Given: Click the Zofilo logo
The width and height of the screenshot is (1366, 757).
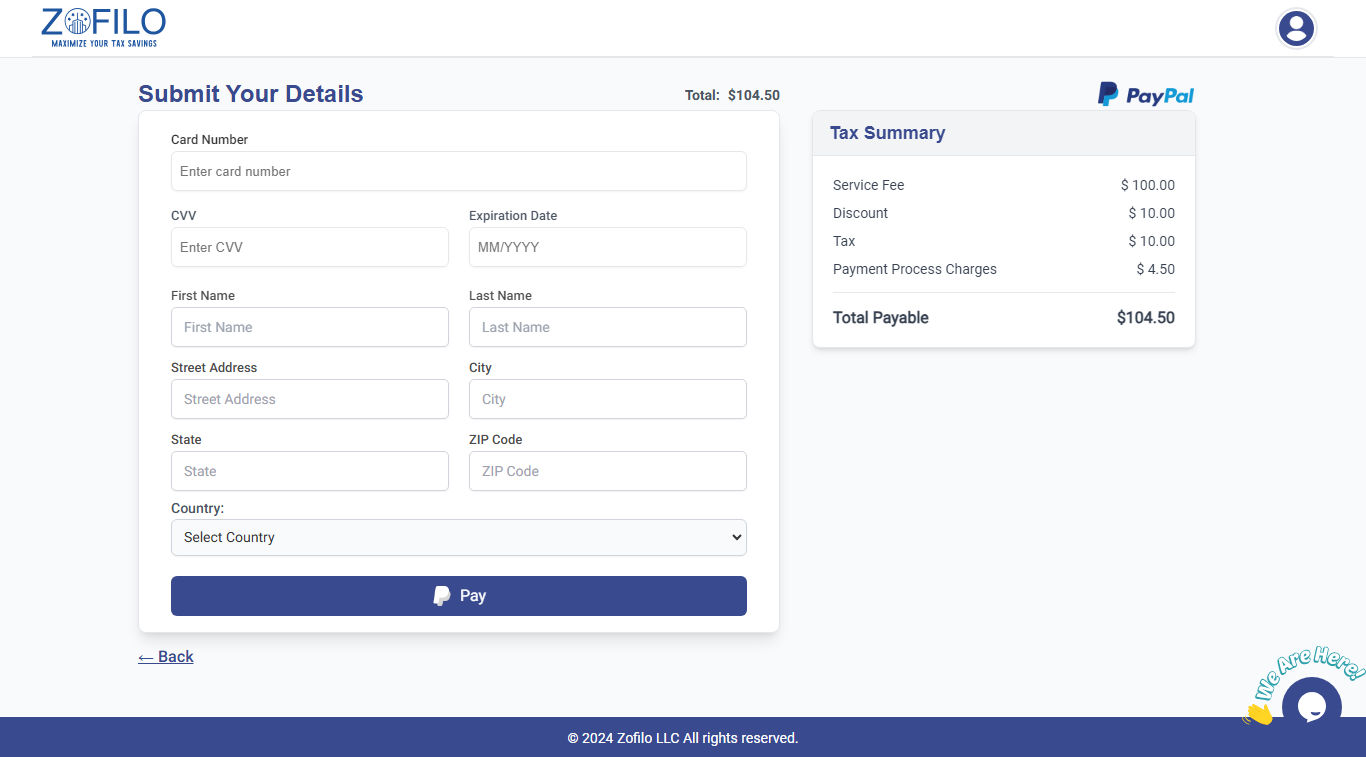Looking at the screenshot, I should click(103, 27).
